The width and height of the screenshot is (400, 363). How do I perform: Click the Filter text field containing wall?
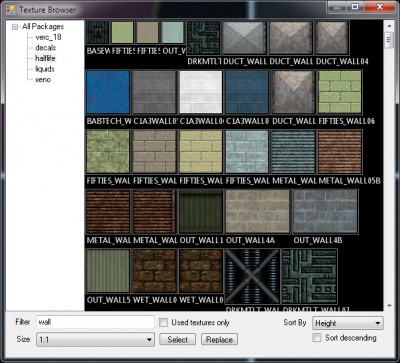point(95,322)
